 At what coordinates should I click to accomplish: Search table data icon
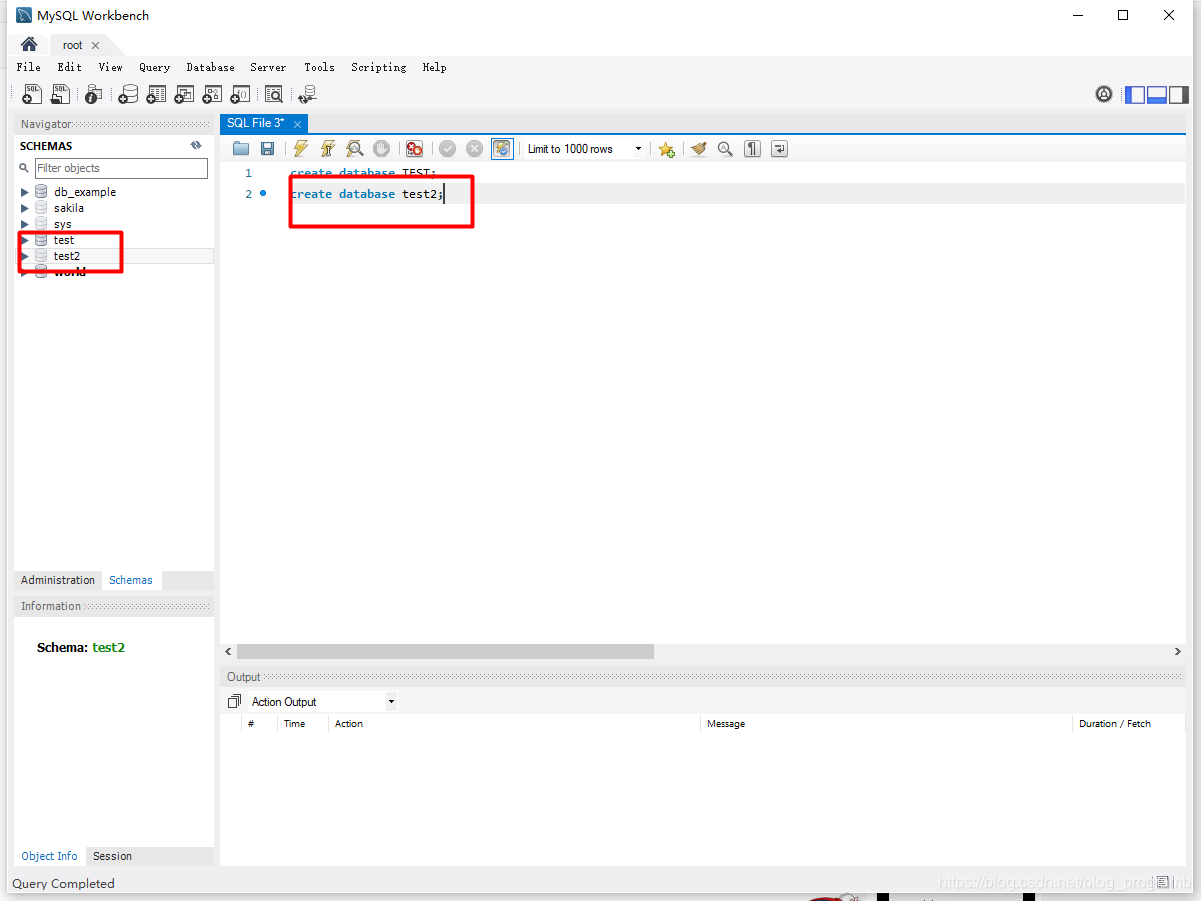tap(273, 94)
